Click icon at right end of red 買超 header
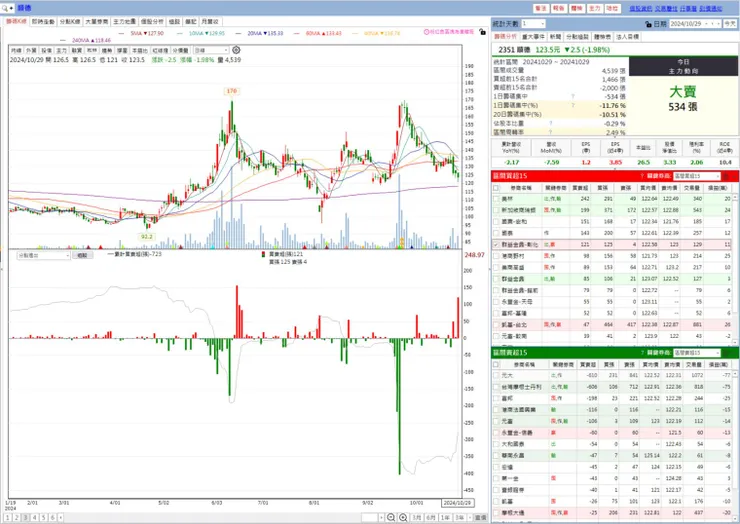 point(727,176)
